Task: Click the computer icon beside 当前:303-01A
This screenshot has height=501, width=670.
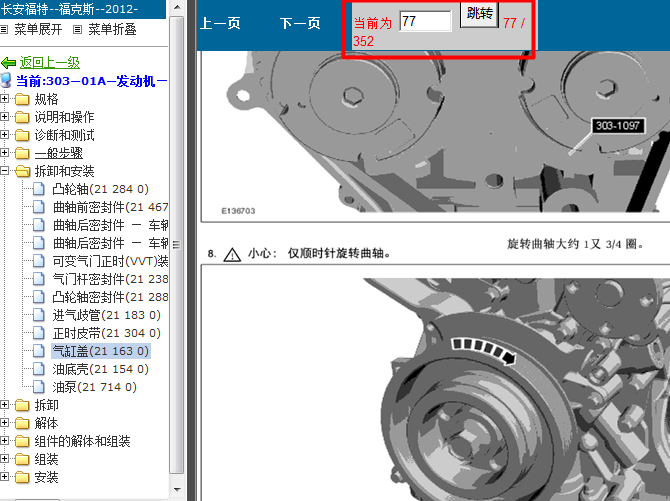Action: click(x=6, y=80)
